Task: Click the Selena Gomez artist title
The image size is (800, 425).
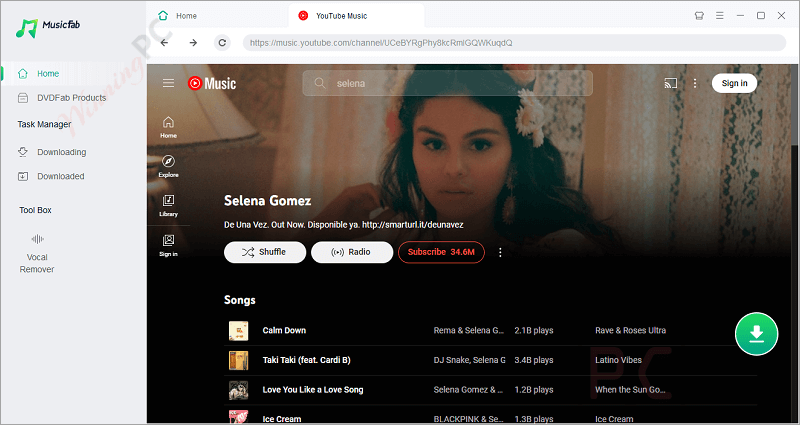Action: (267, 201)
